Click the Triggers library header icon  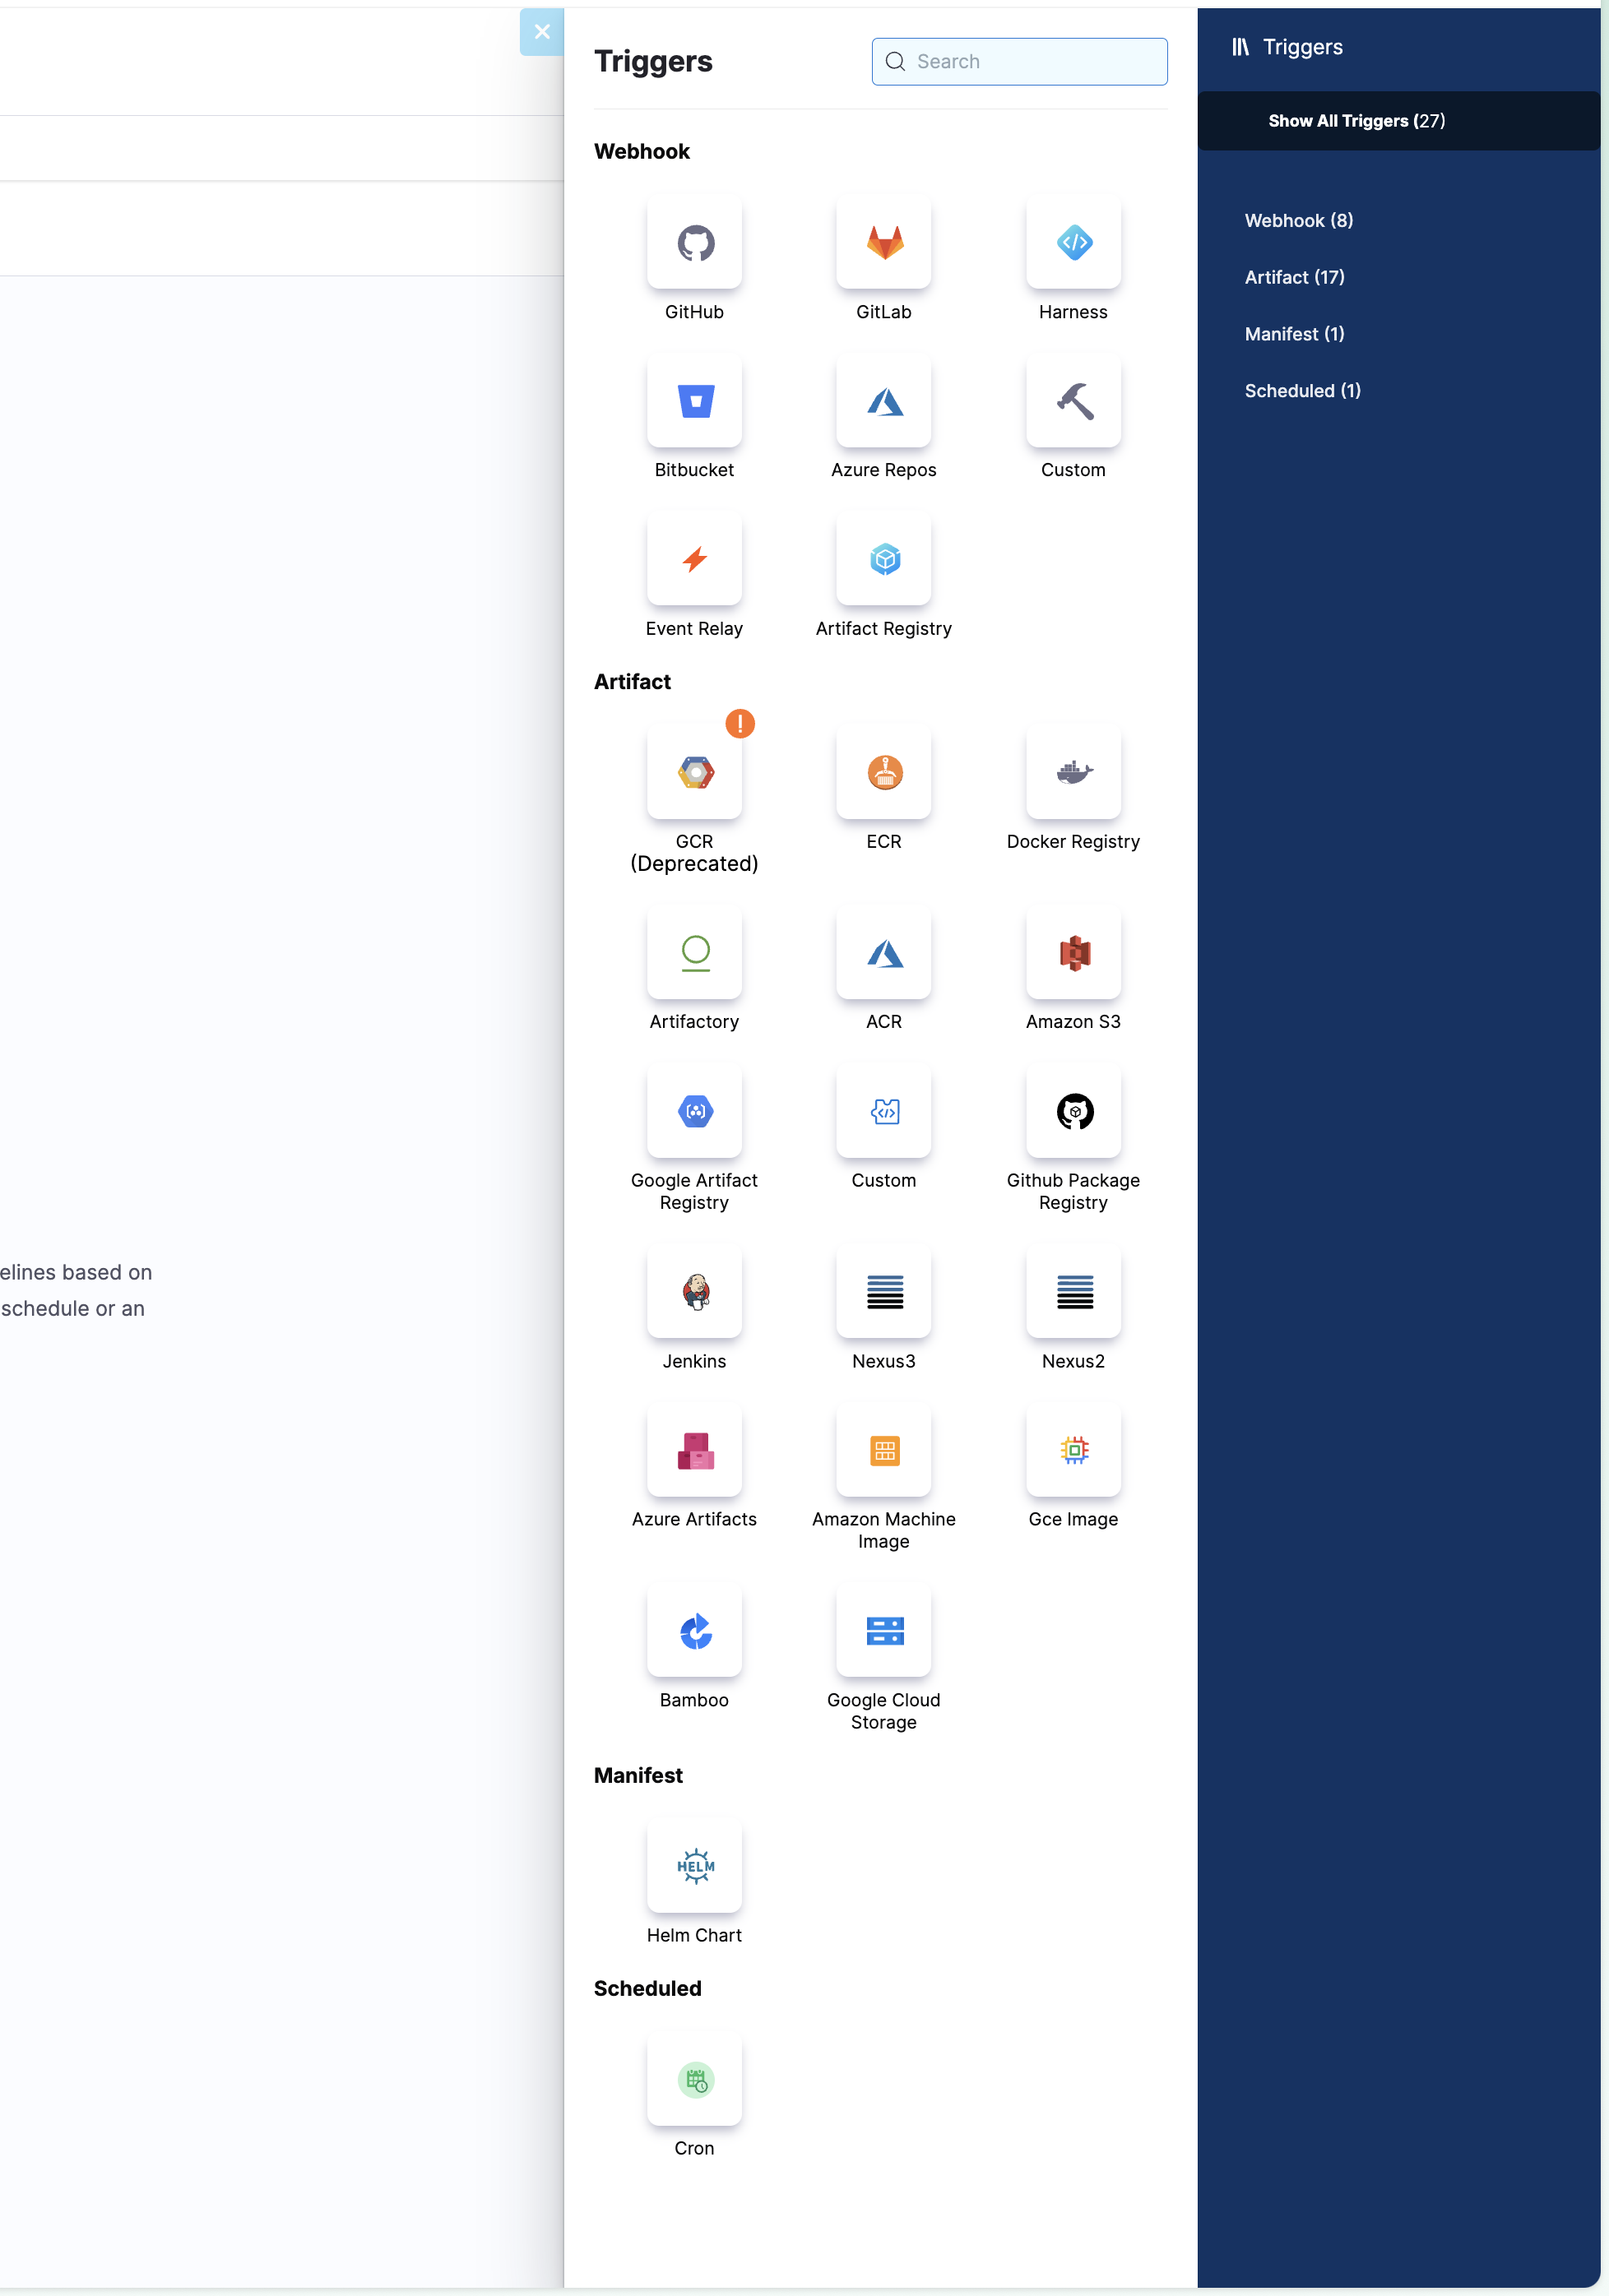coord(1240,47)
